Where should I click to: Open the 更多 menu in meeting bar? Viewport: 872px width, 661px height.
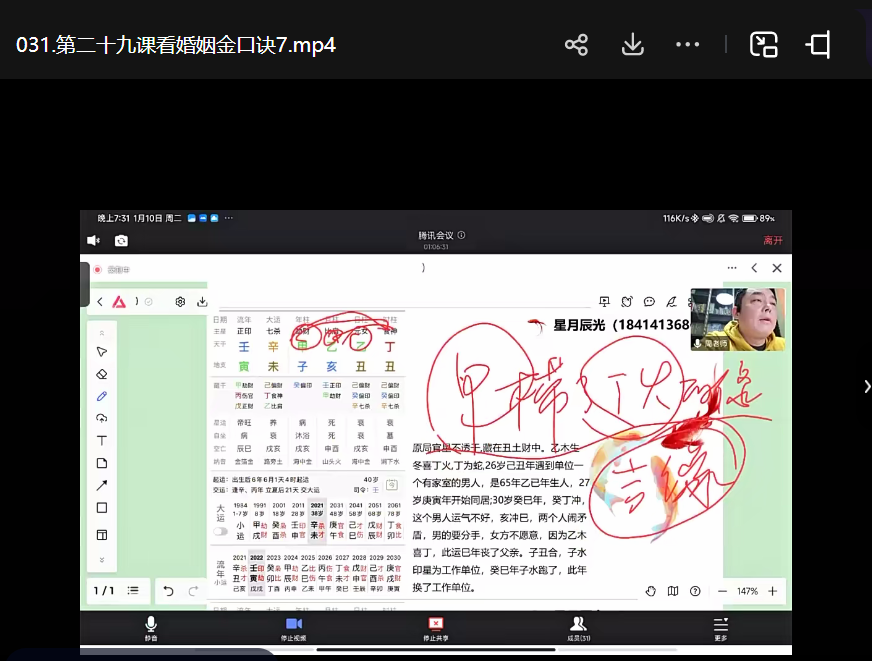point(720,627)
